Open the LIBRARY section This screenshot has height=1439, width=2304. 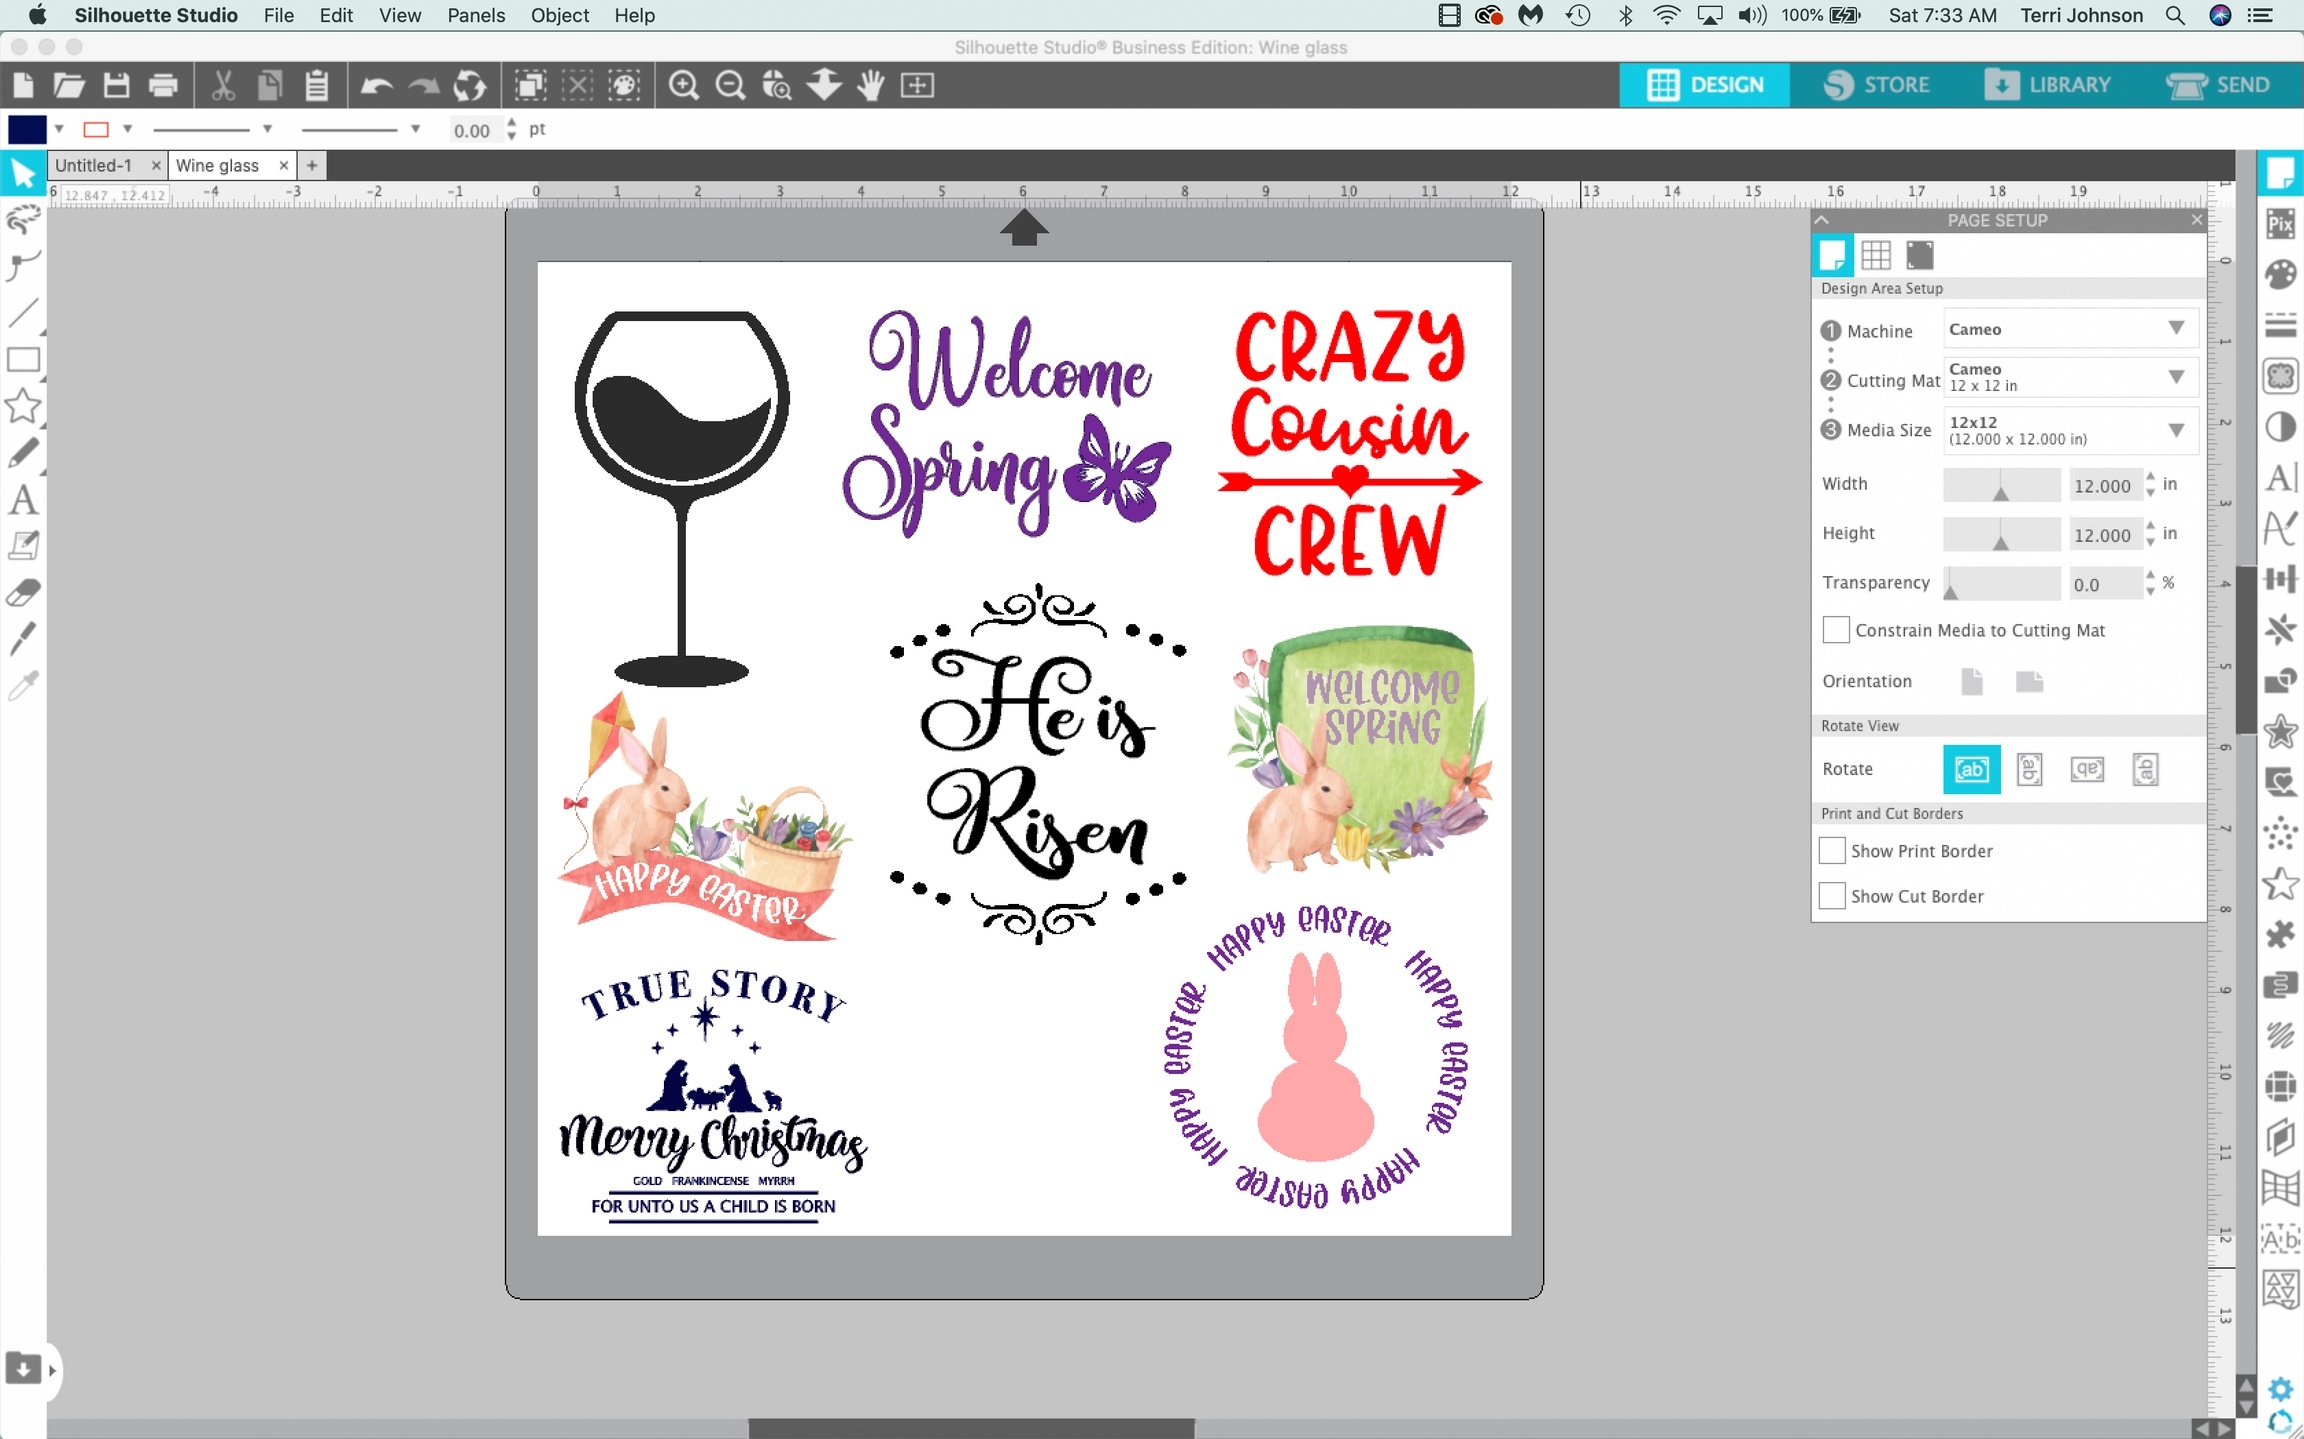pos(2048,85)
